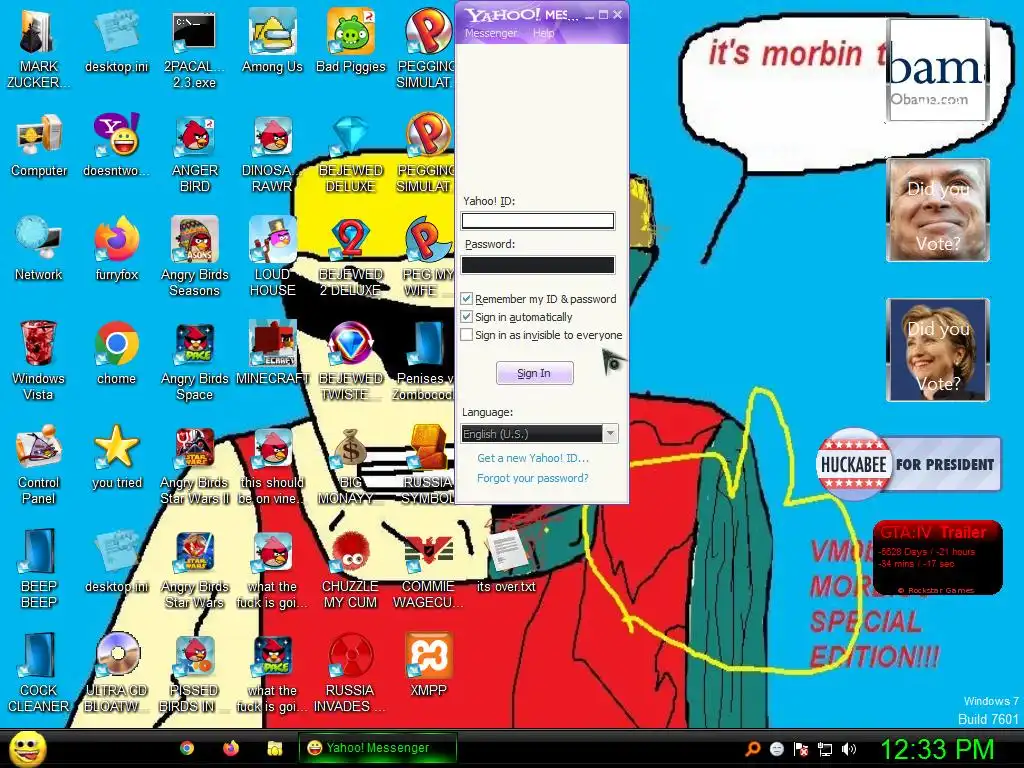Click the Yahoo! ID input field
The height and width of the screenshot is (768, 1024).
(537, 221)
